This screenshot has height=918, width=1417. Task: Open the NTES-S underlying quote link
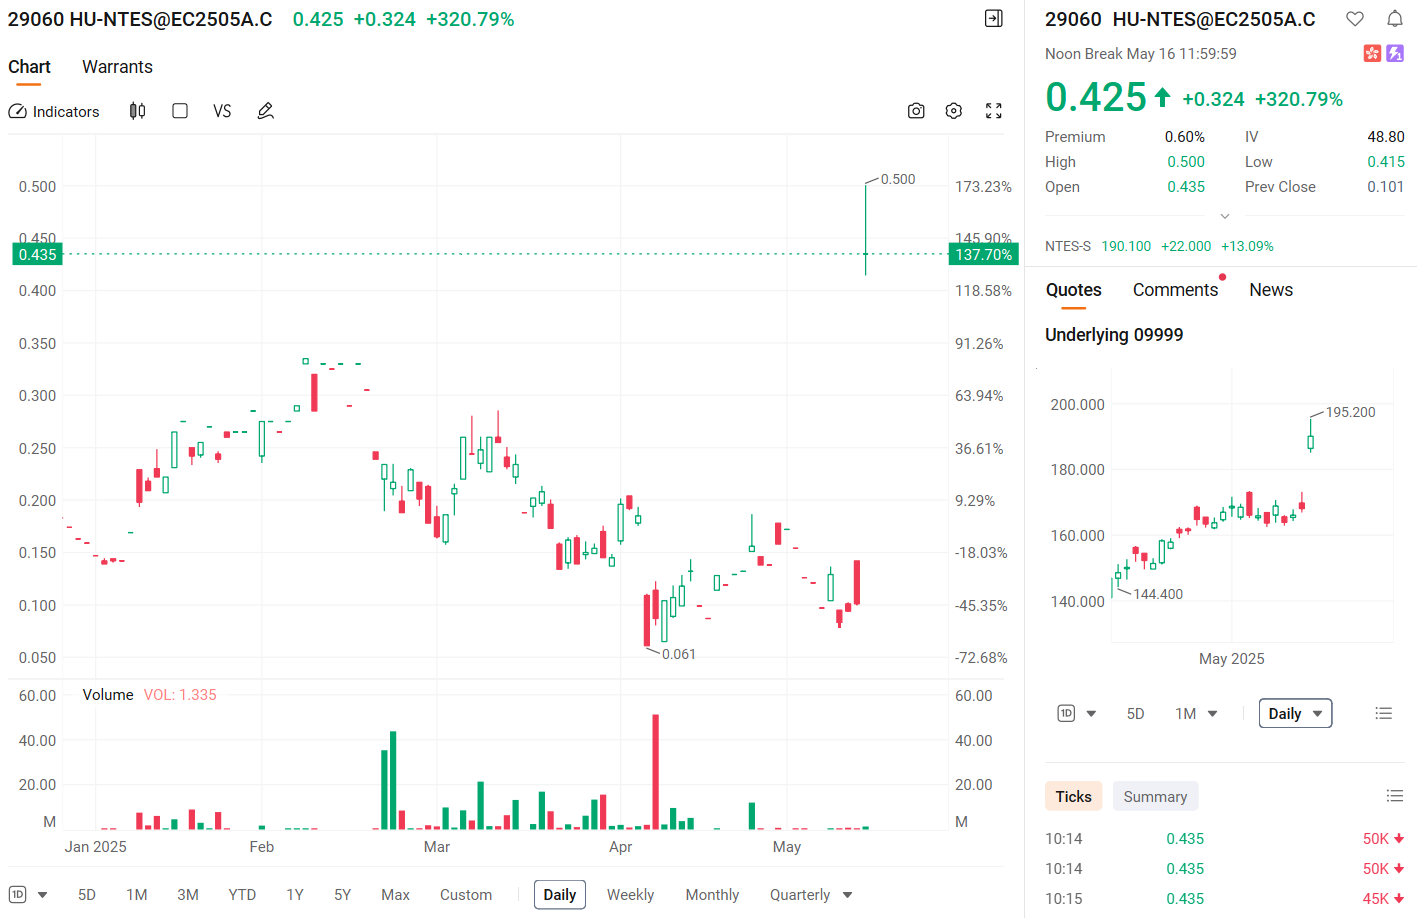[x=1068, y=246]
